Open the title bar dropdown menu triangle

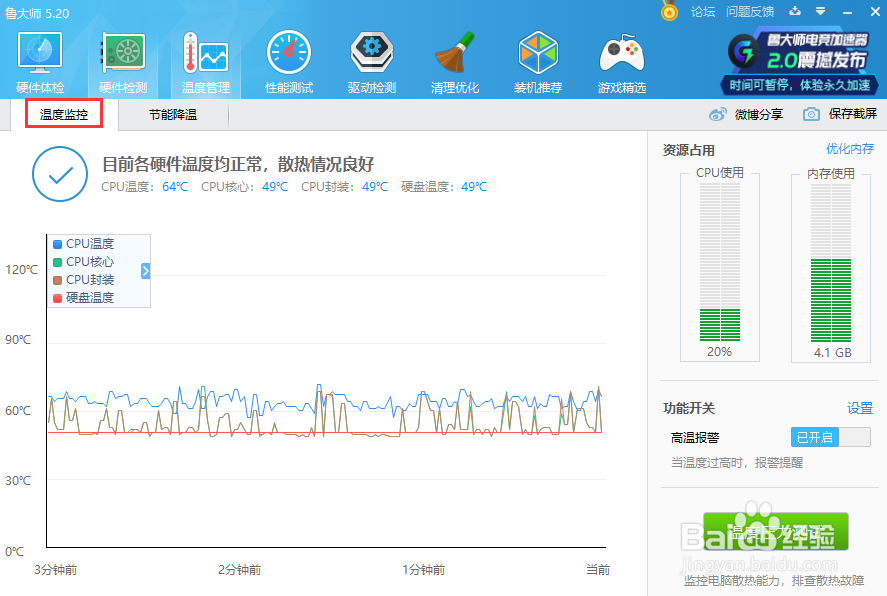(820, 11)
